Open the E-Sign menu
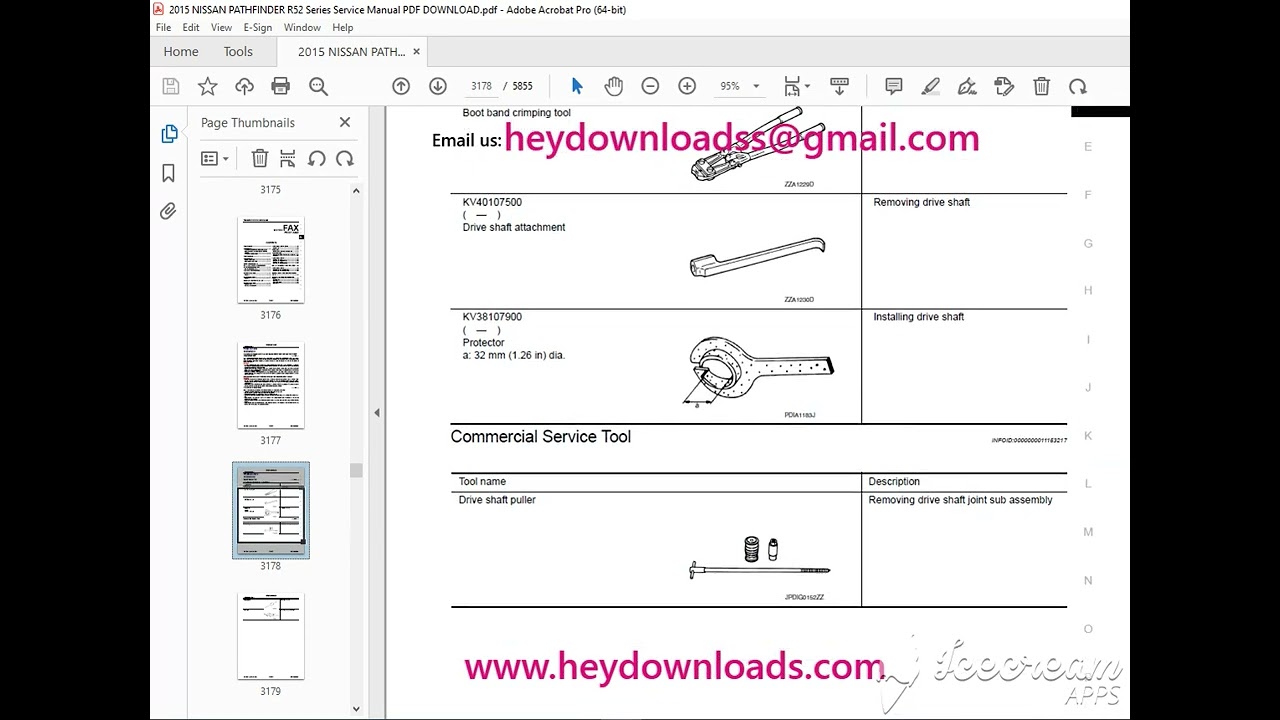This screenshot has width=1280, height=720. click(x=258, y=28)
